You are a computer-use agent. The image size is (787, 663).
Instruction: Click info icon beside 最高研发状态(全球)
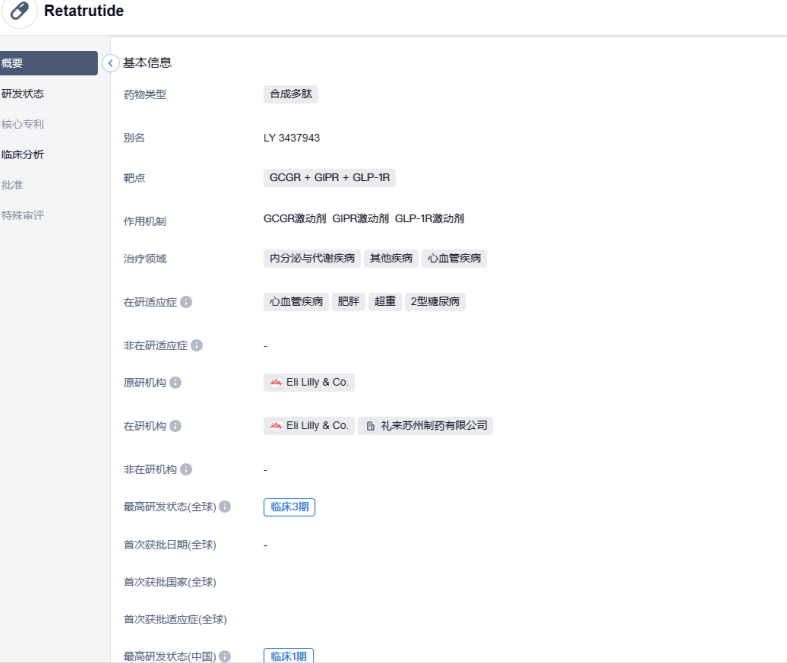(x=225, y=507)
